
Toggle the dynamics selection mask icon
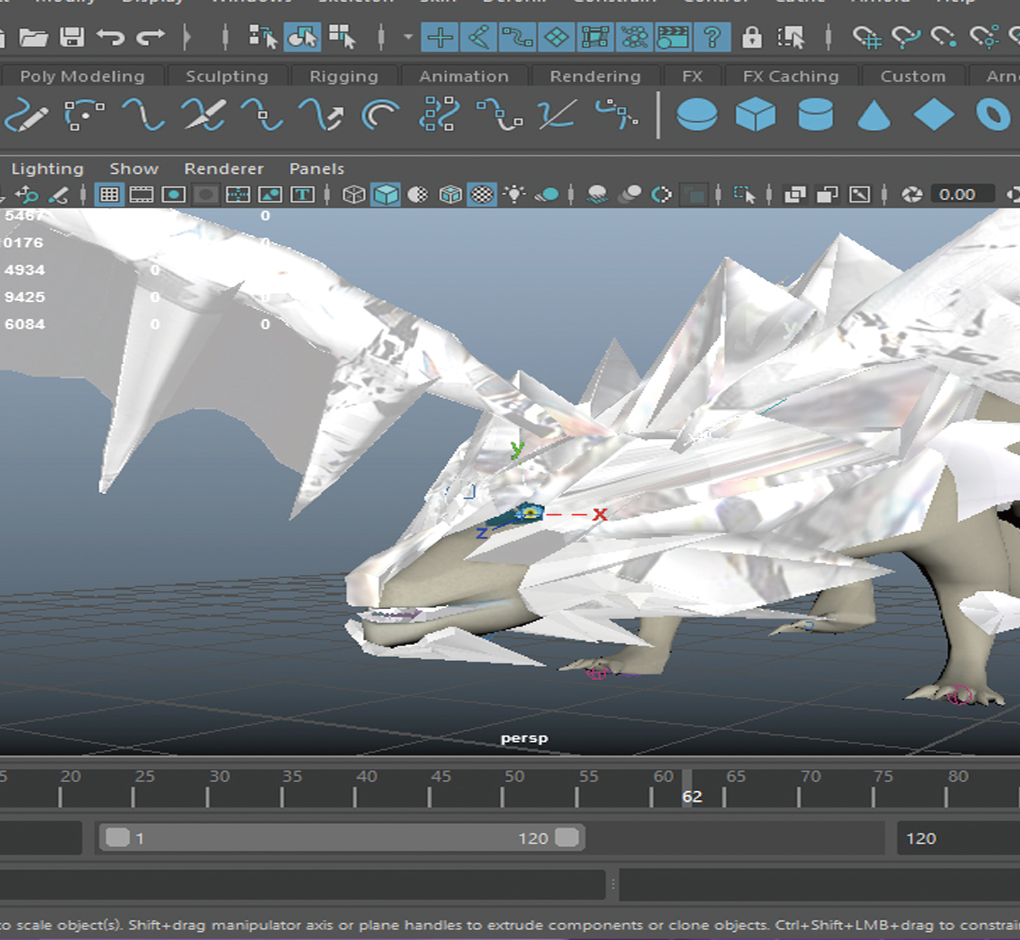coord(634,37)
